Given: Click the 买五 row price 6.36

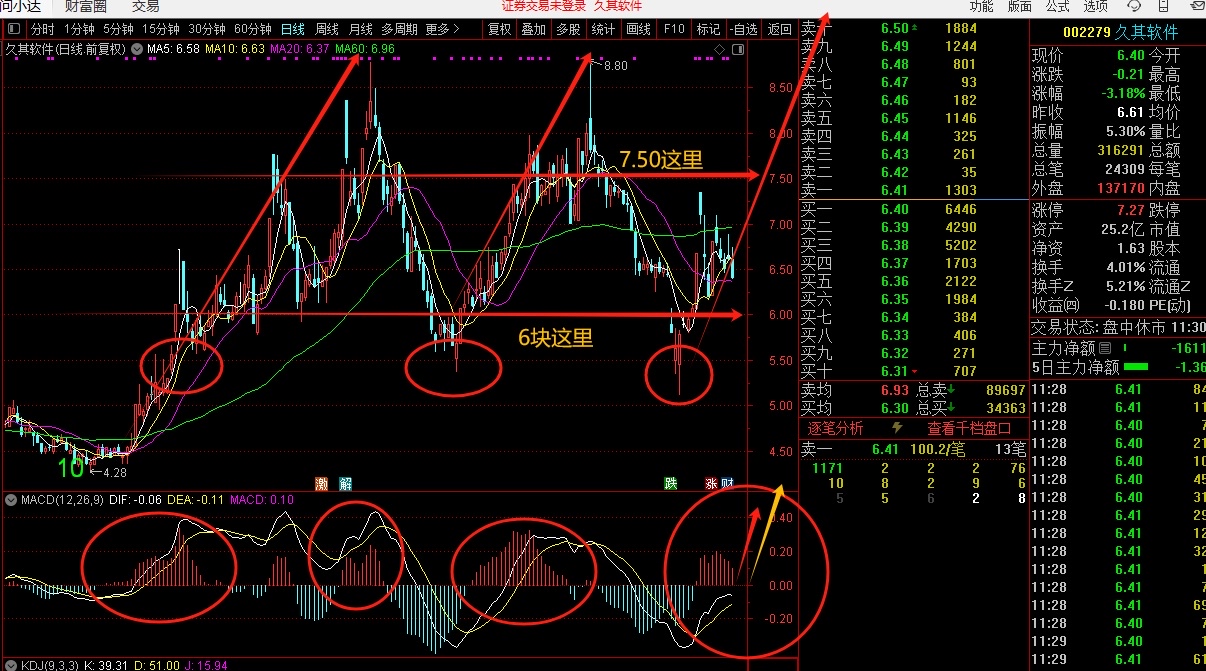Looking at the screenshot, I should point(894,281).
